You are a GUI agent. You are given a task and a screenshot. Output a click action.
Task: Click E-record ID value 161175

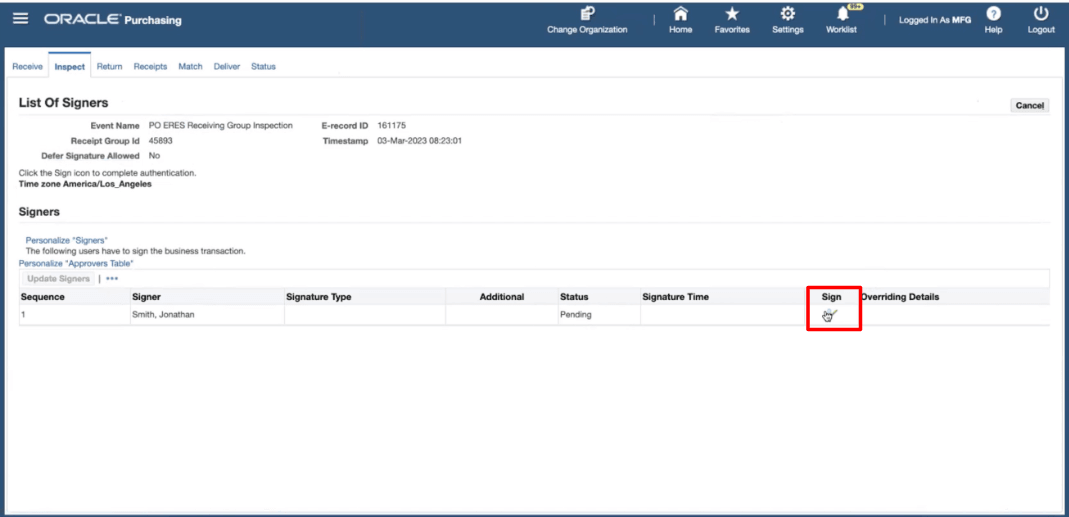point(391,125)
